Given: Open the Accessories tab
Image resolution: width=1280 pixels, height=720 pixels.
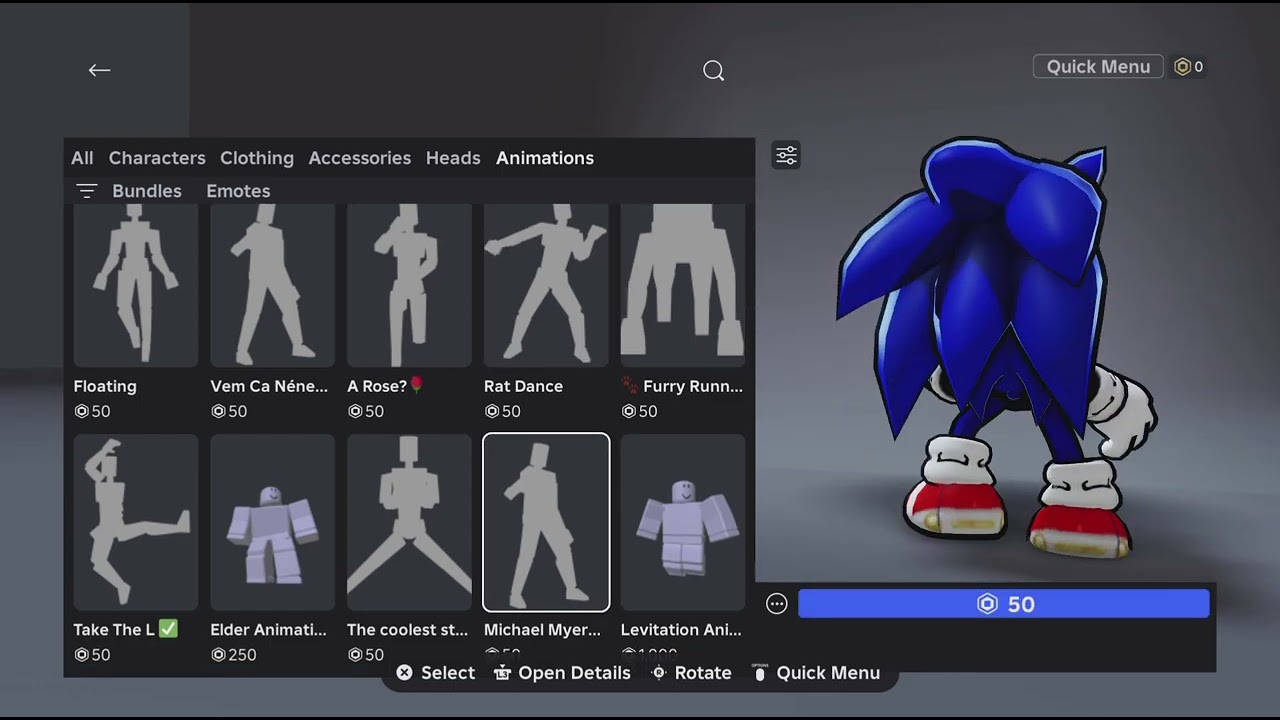Looking at the screenshot, I should coord(360,158).
